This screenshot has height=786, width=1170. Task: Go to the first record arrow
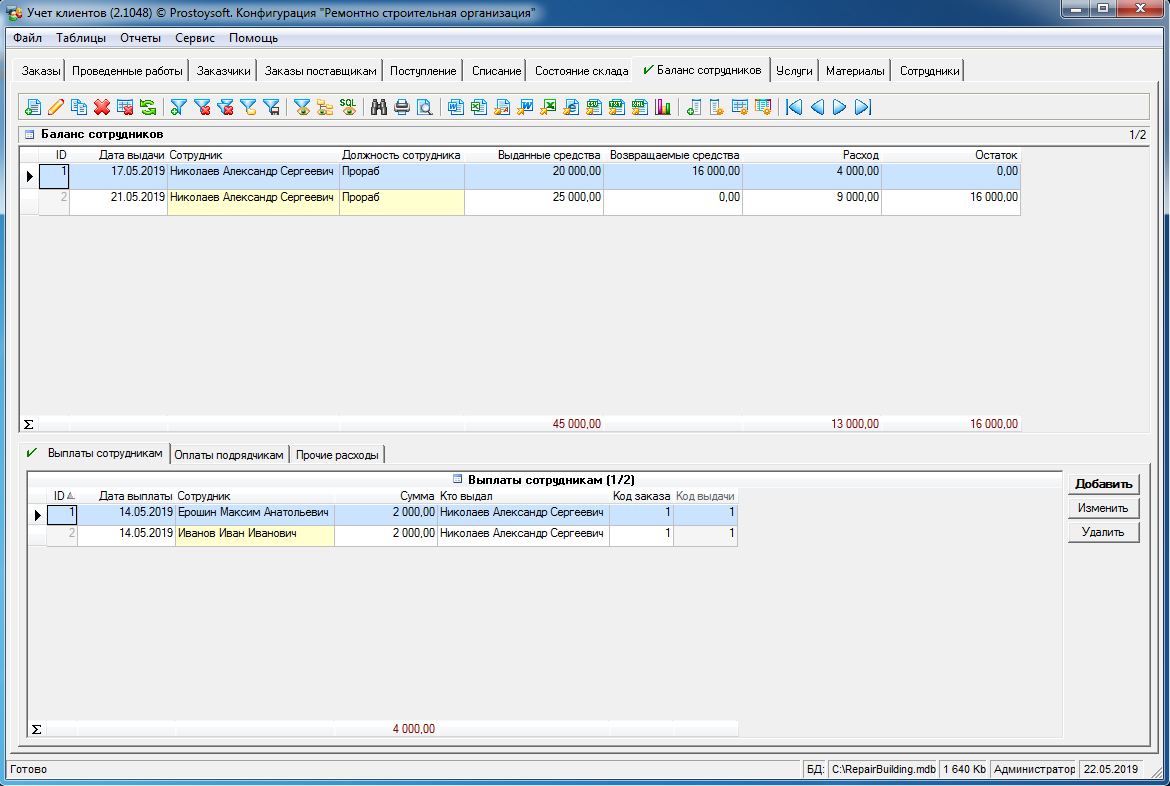pos(794,107)
